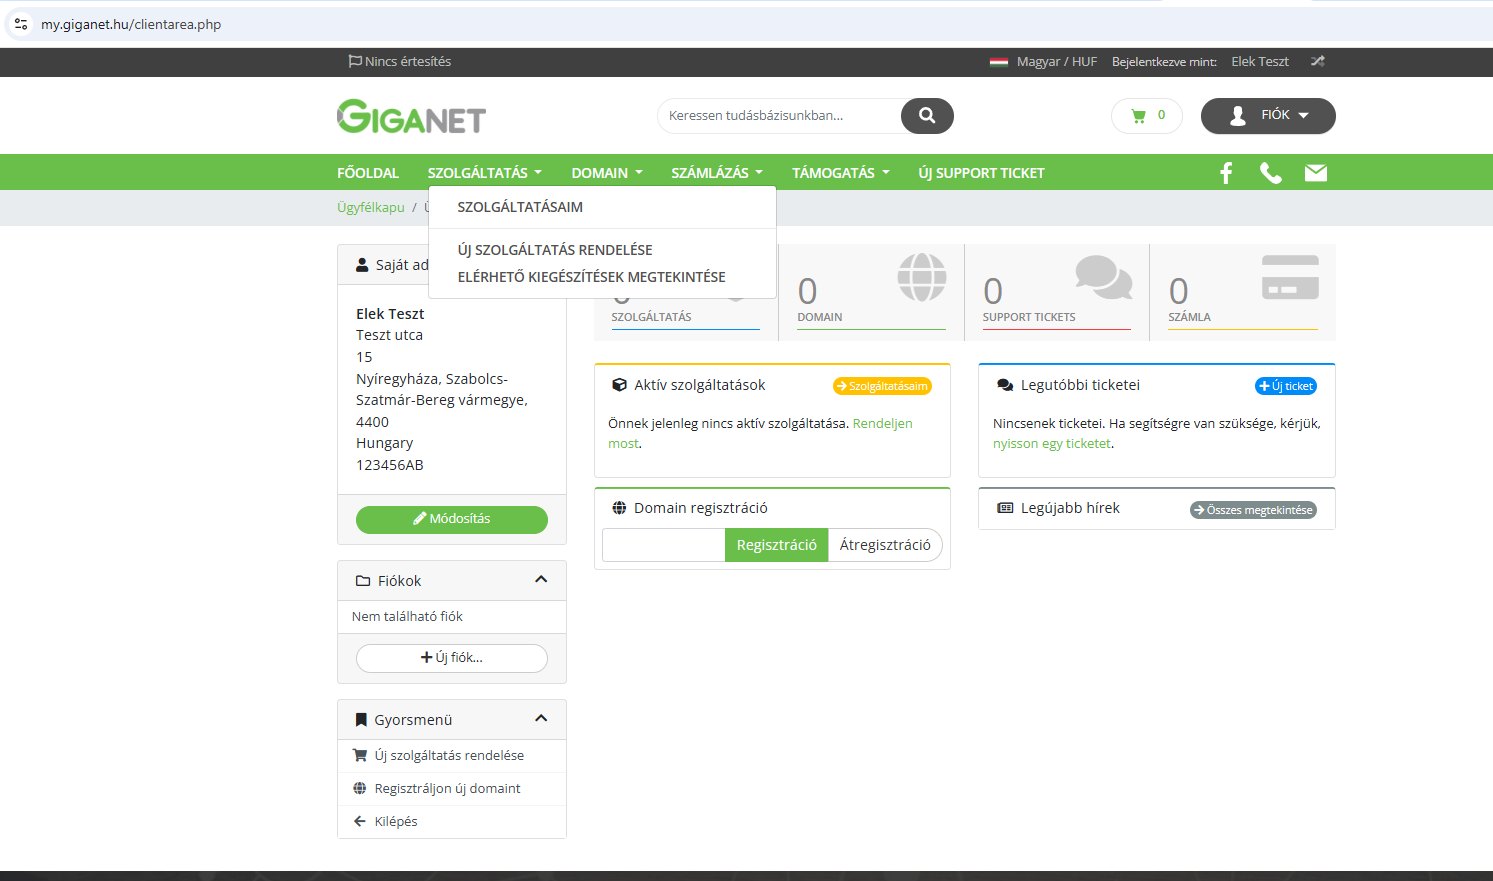Click the Facebook icon in green navbar
This screenshot has width=1493, height=881.
pyautogui.click(x=1226, y=173)
